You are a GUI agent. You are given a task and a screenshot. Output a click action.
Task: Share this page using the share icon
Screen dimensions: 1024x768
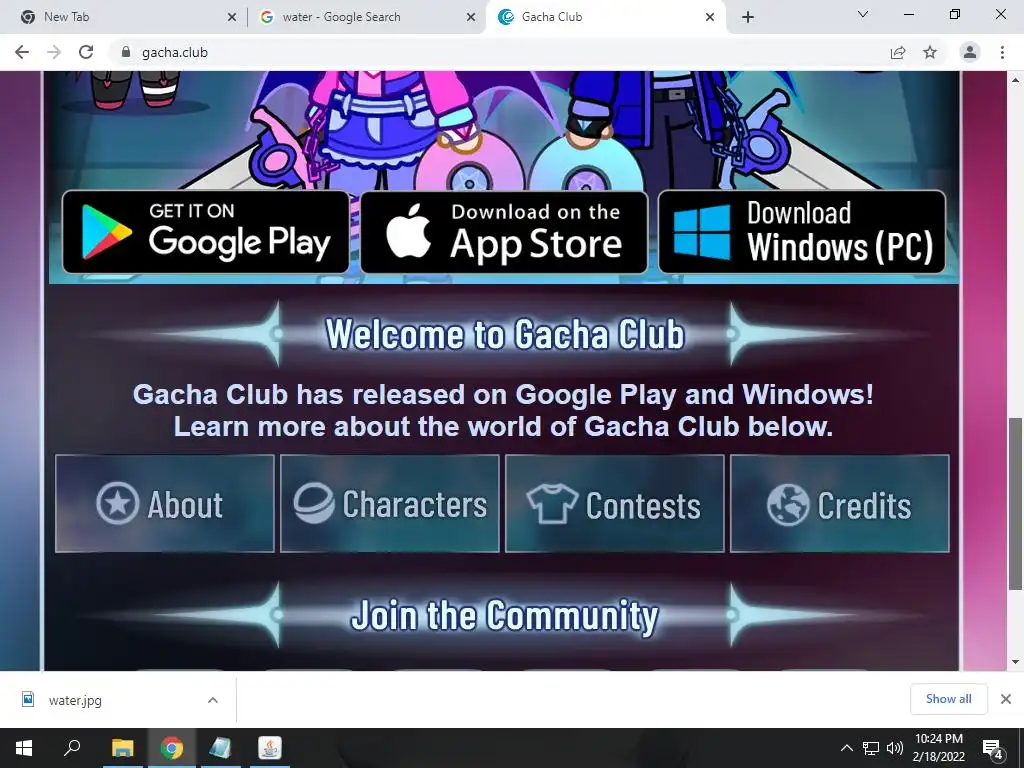(898, 52)
